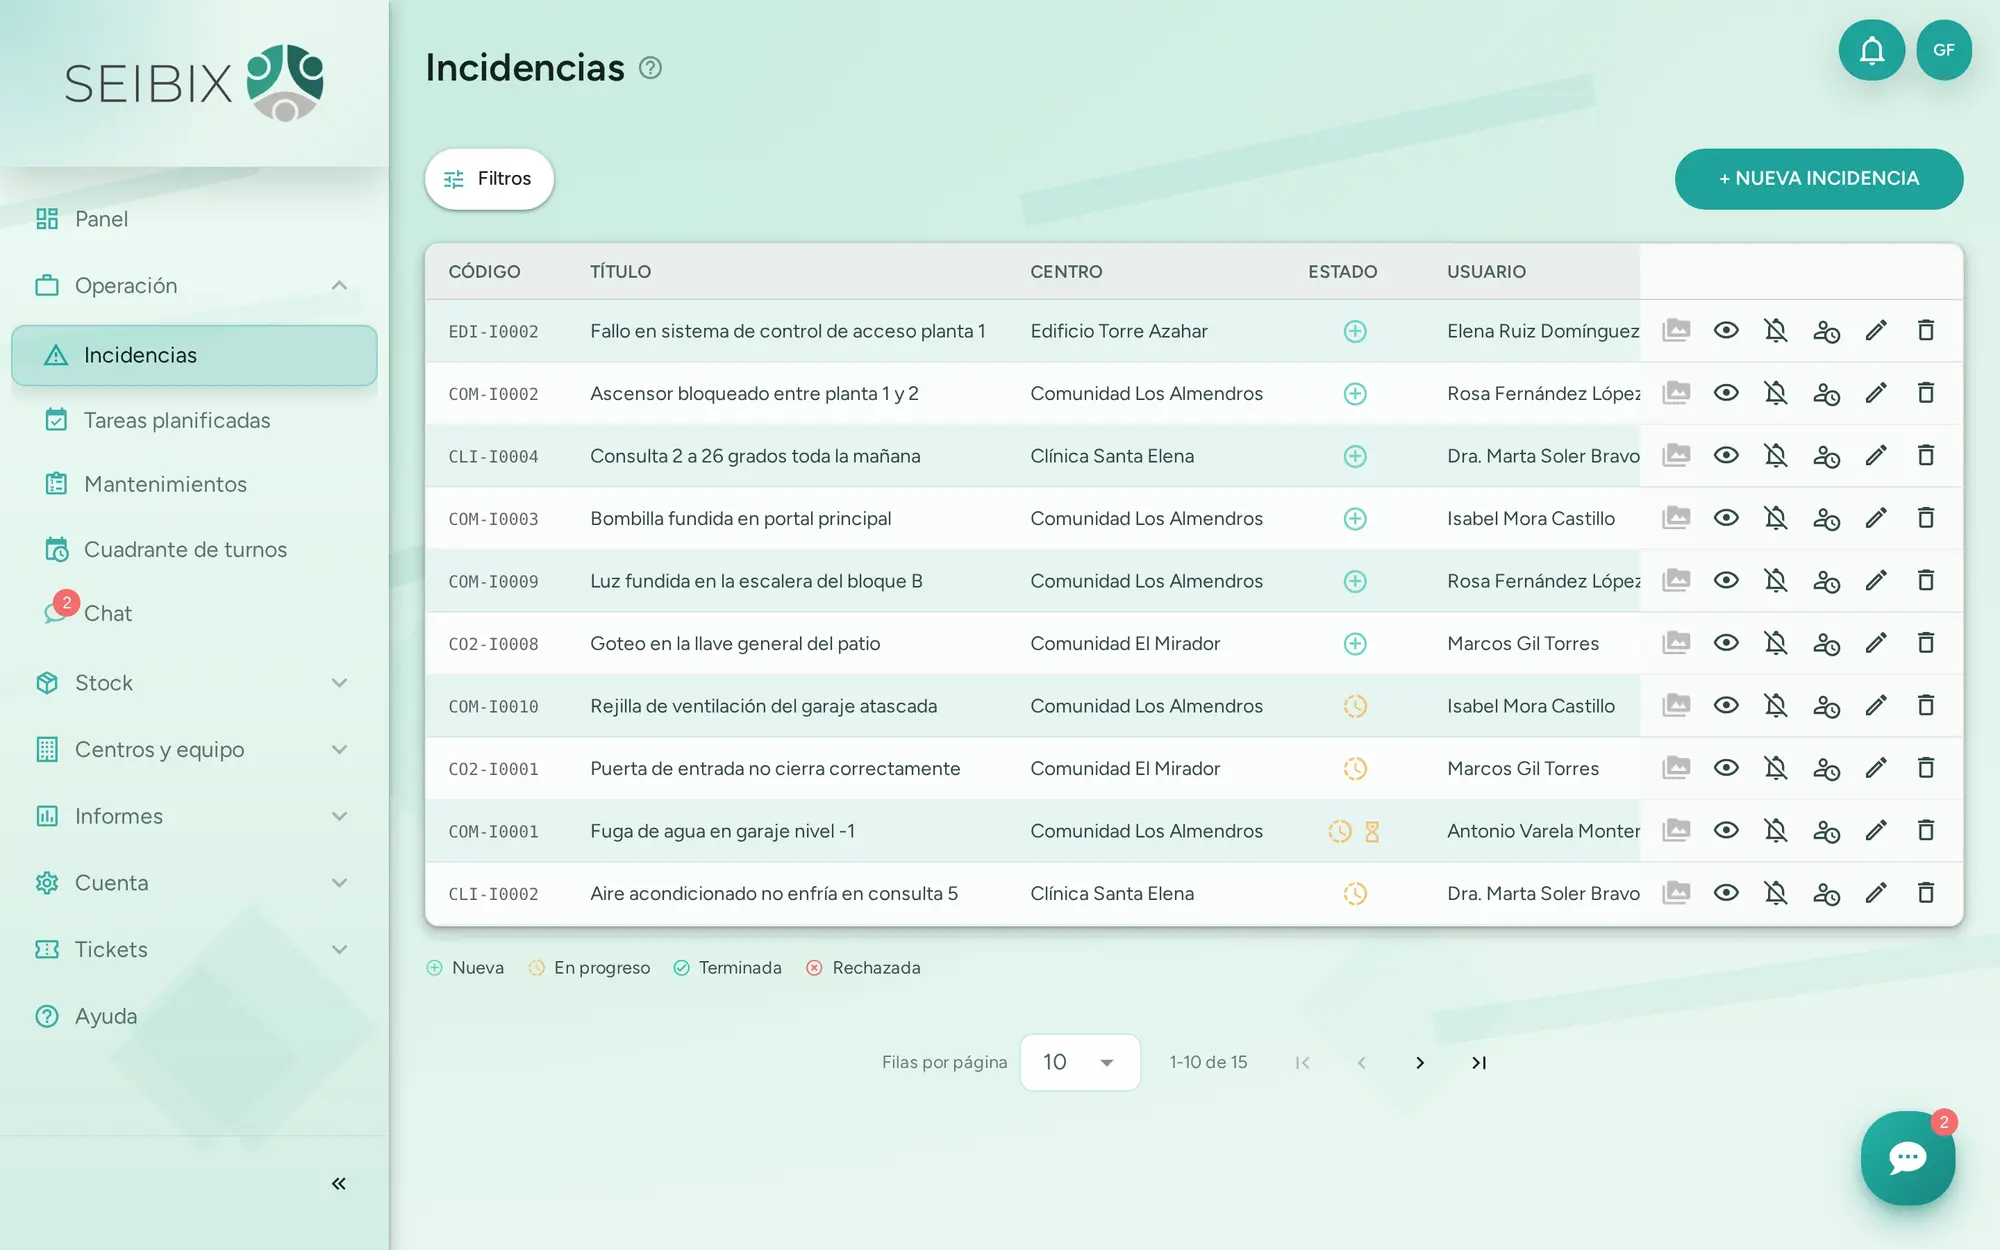This screenshot has width=2000, height=1250.
Task: Open the GF user avatar menu
Action: tap(1943, 50)
